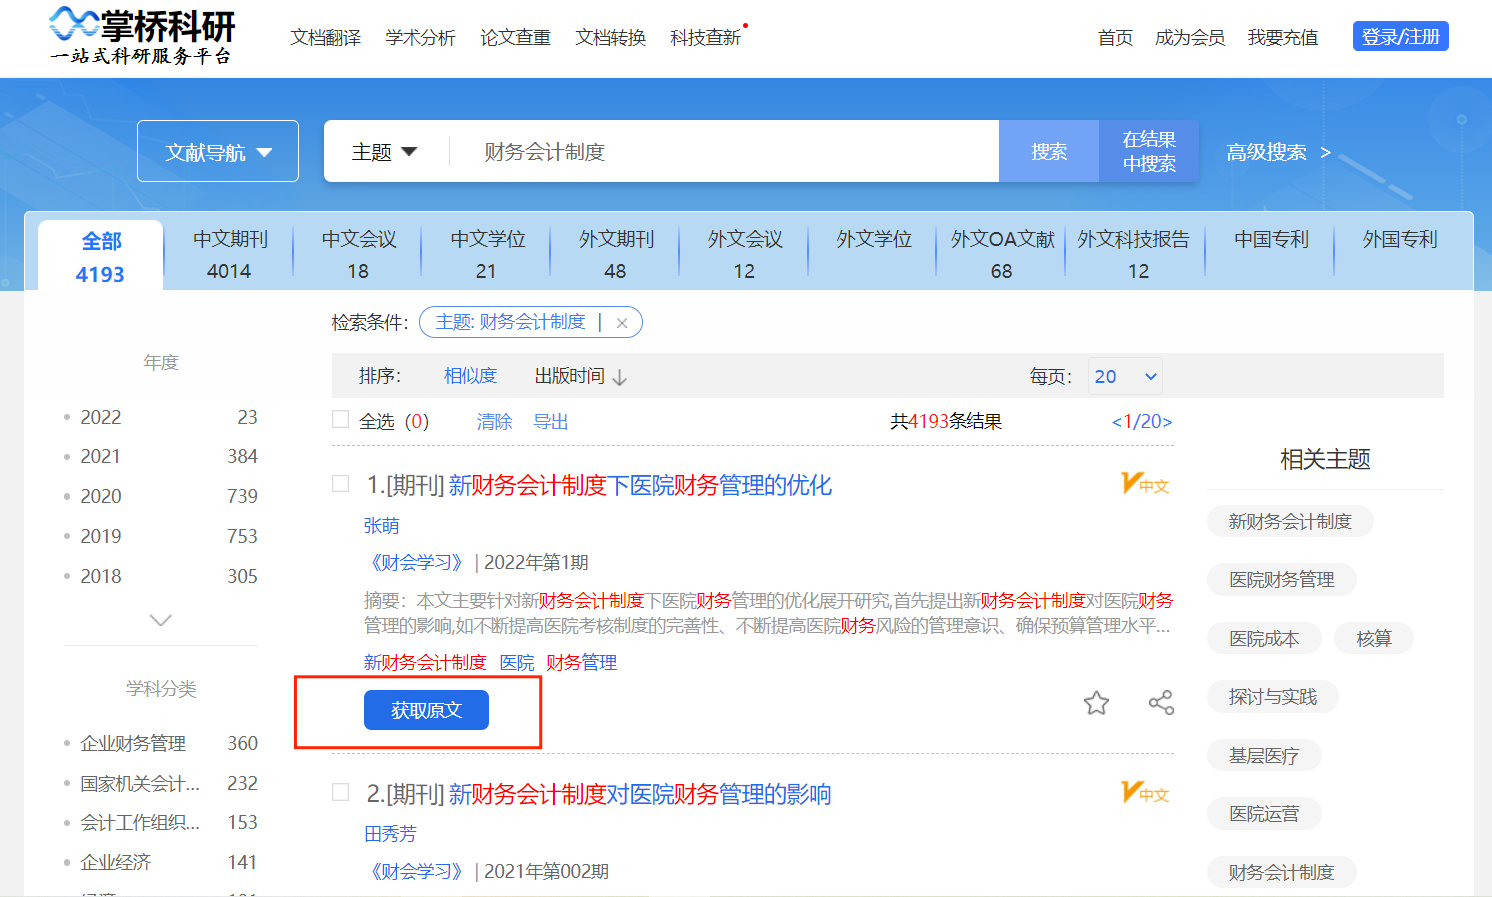Open 科技查新 in the top menu
This screenshot has width=1492, height=897.
click(705, 37)
